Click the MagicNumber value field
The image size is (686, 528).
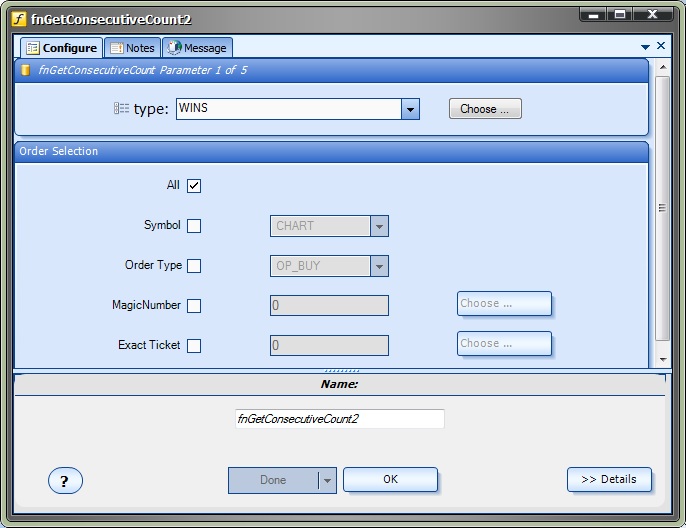[x=329, y=305]
